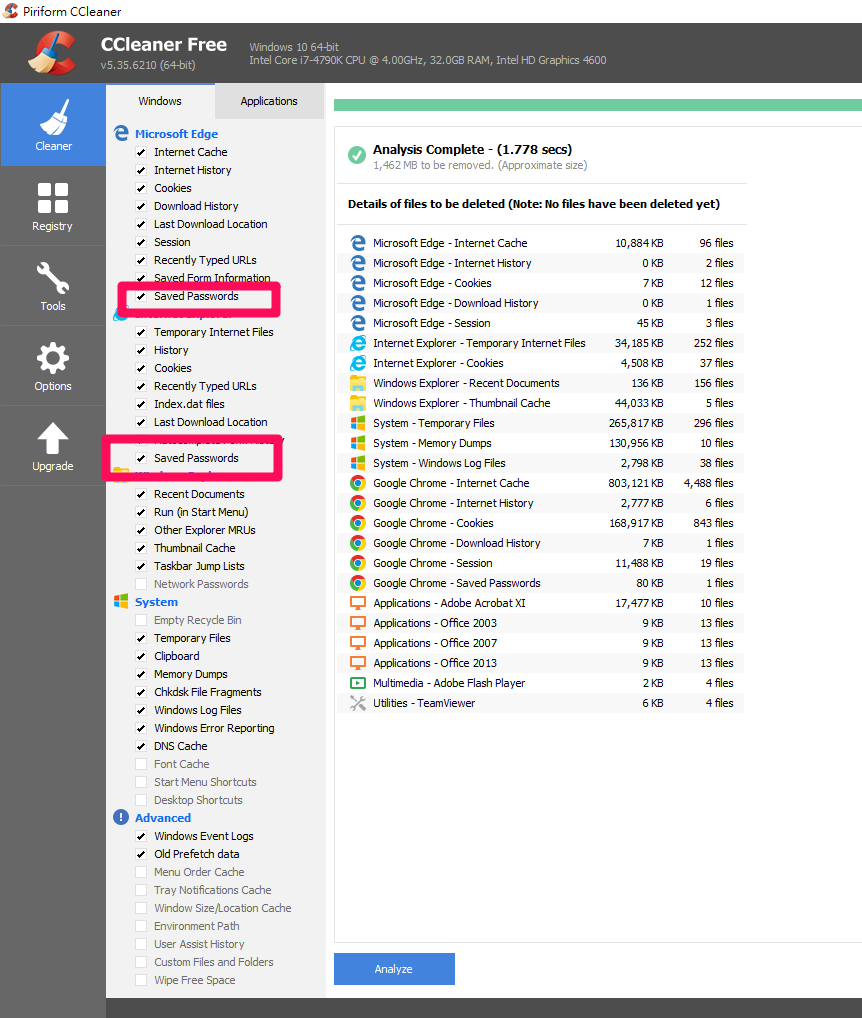Click Chrome icon beside Google Chrome - Saved Passwords

(x=358, y=583)
